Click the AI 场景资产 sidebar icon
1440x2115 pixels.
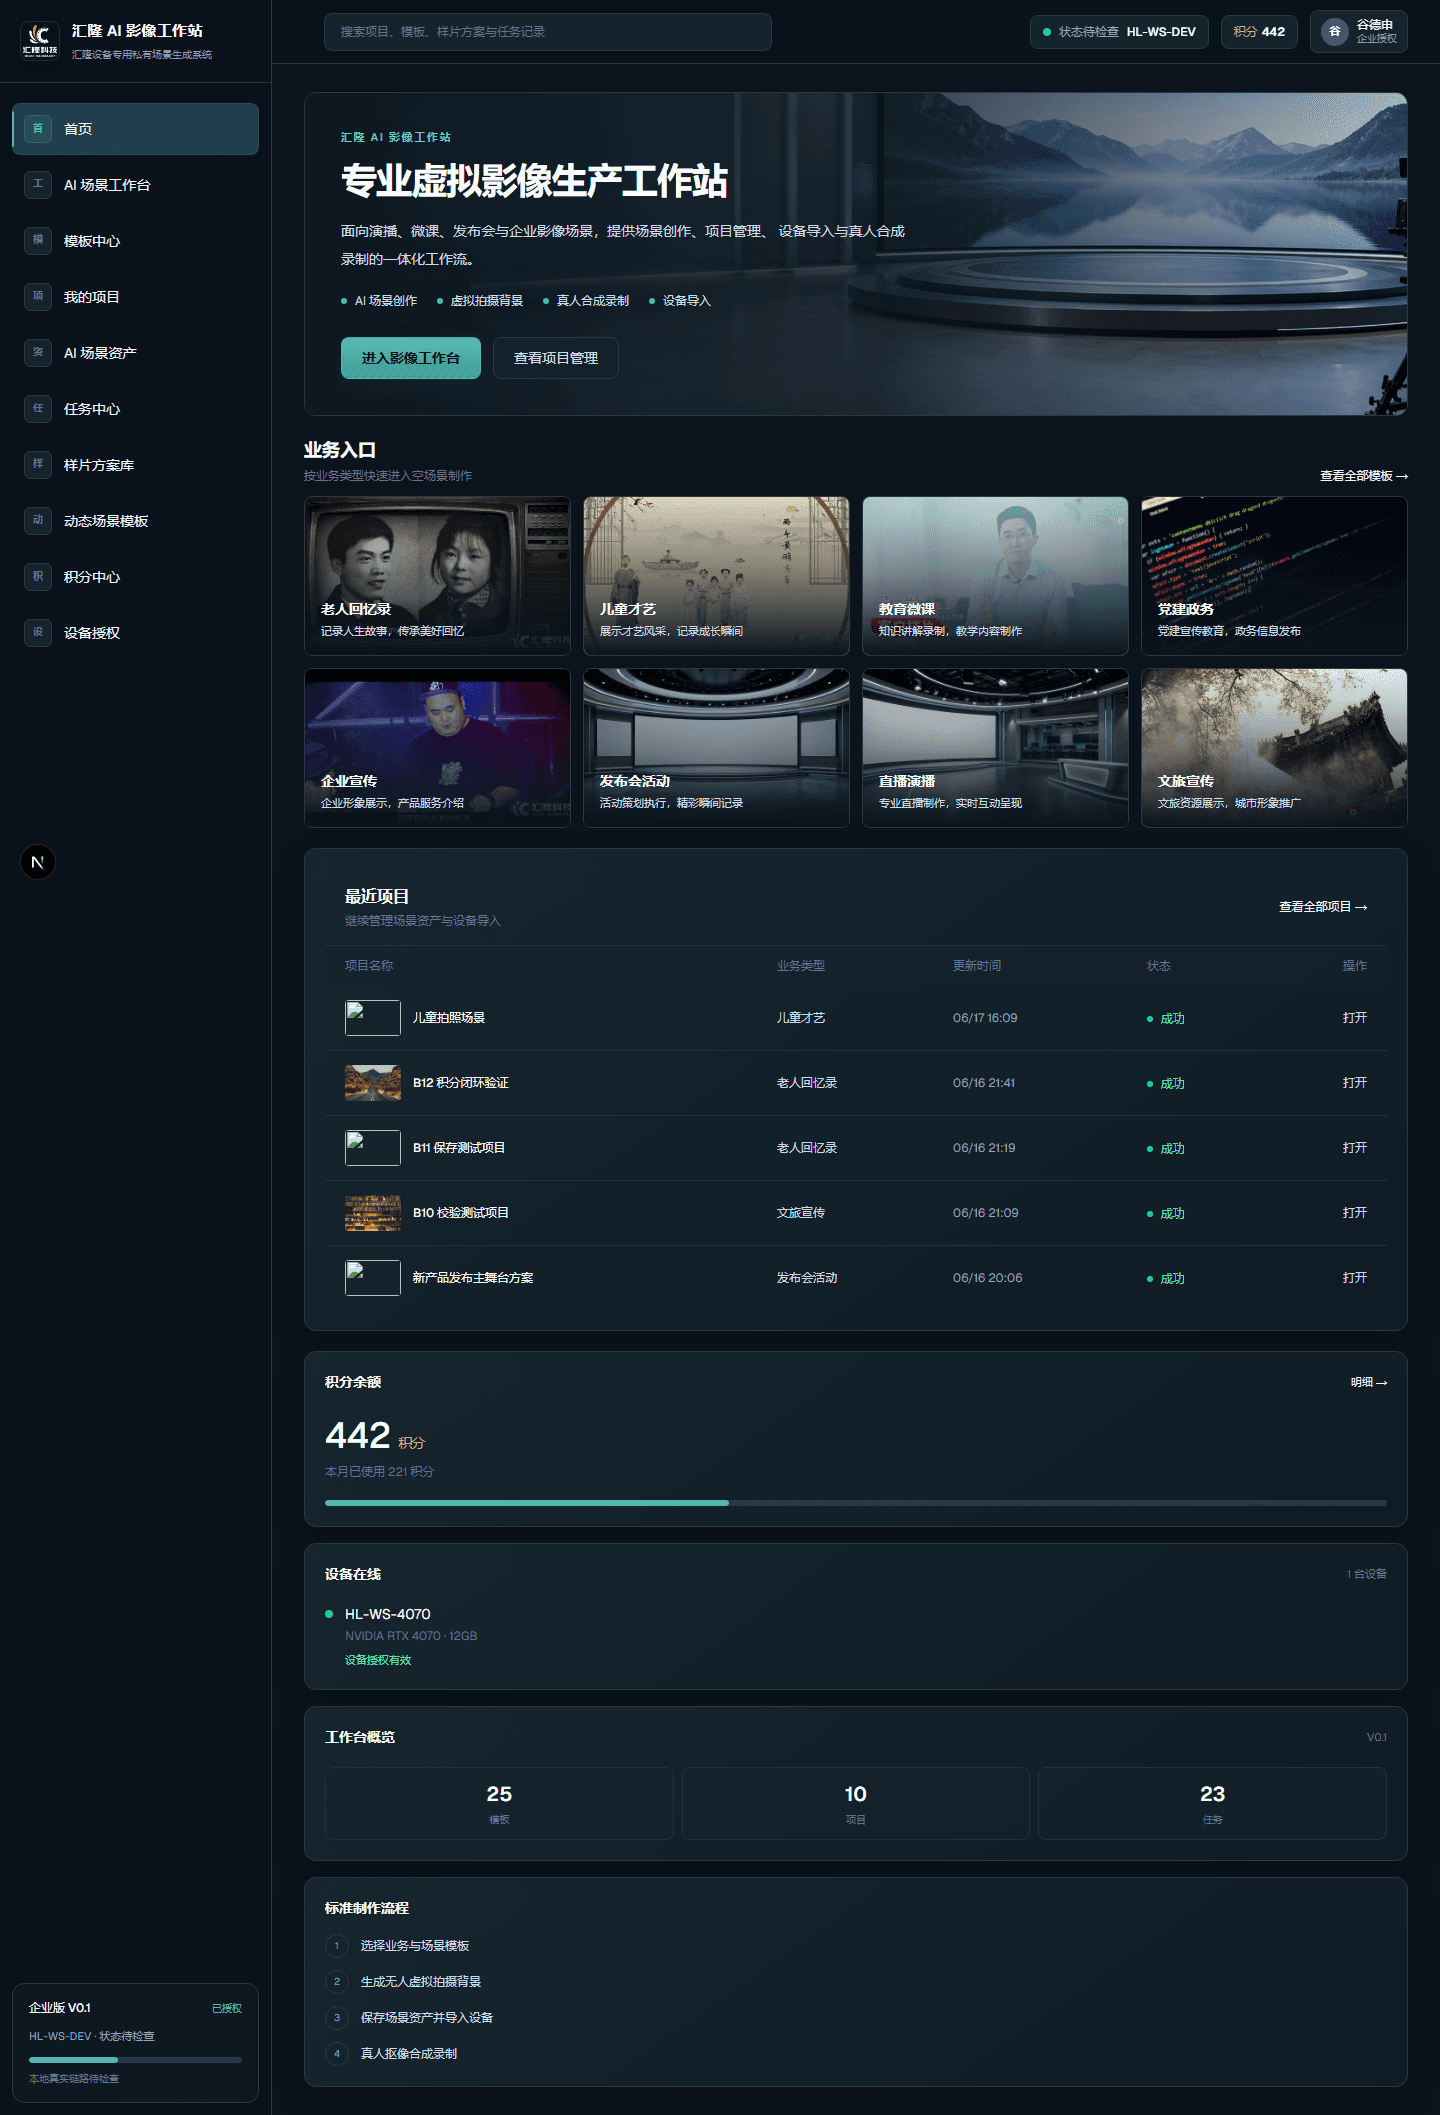38,352
